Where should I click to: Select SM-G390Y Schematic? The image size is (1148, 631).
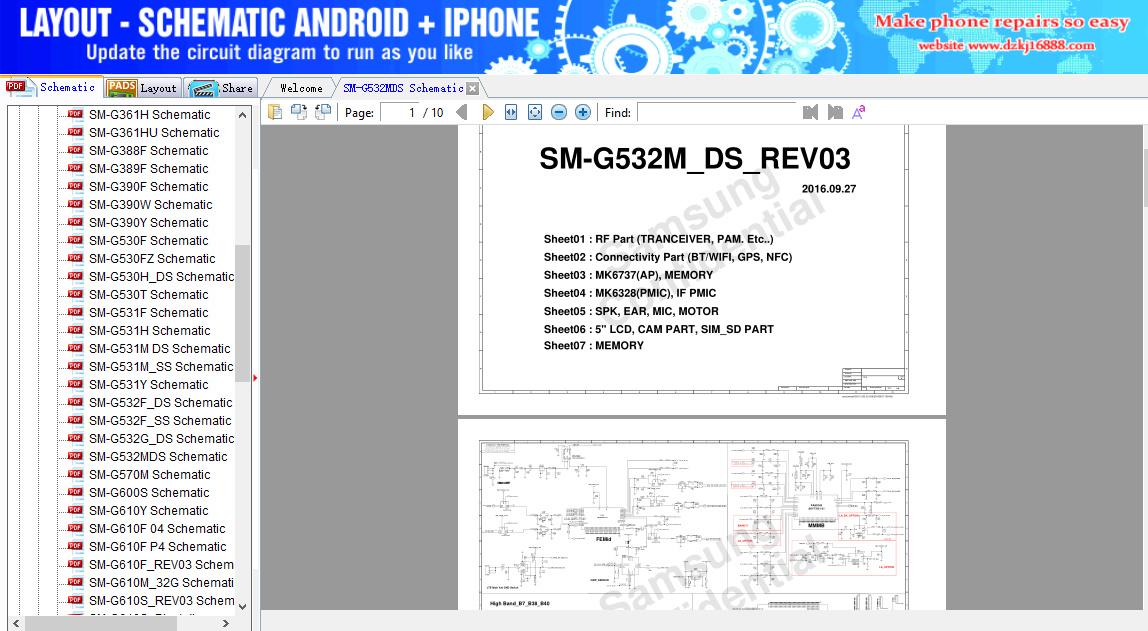[x=149, y=223]
